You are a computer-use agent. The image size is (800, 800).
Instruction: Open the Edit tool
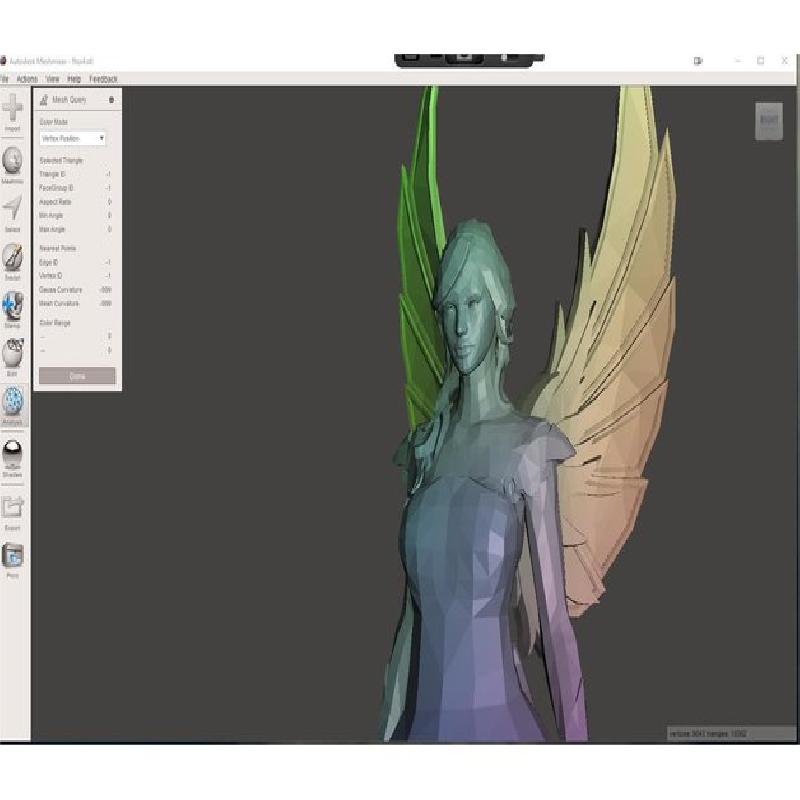click(13, 354)
